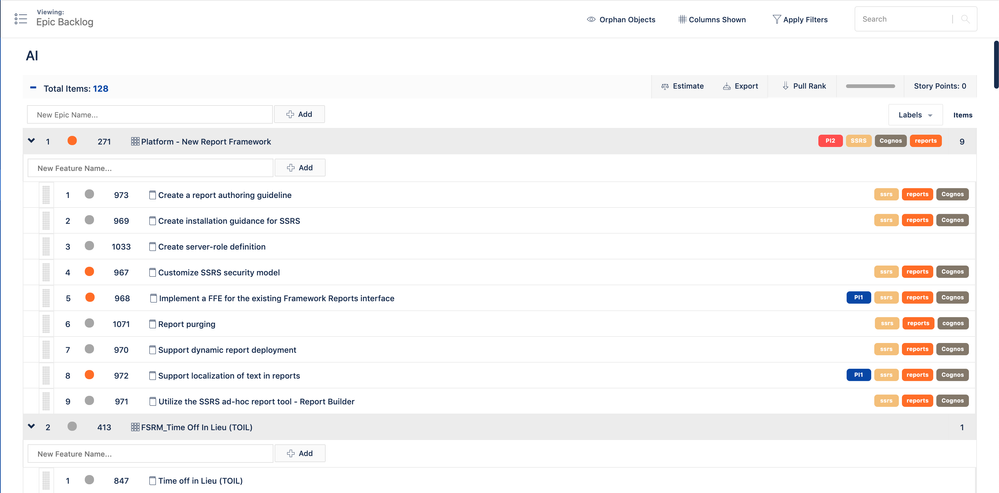Click the Pull Rank button

pos(804,86)
